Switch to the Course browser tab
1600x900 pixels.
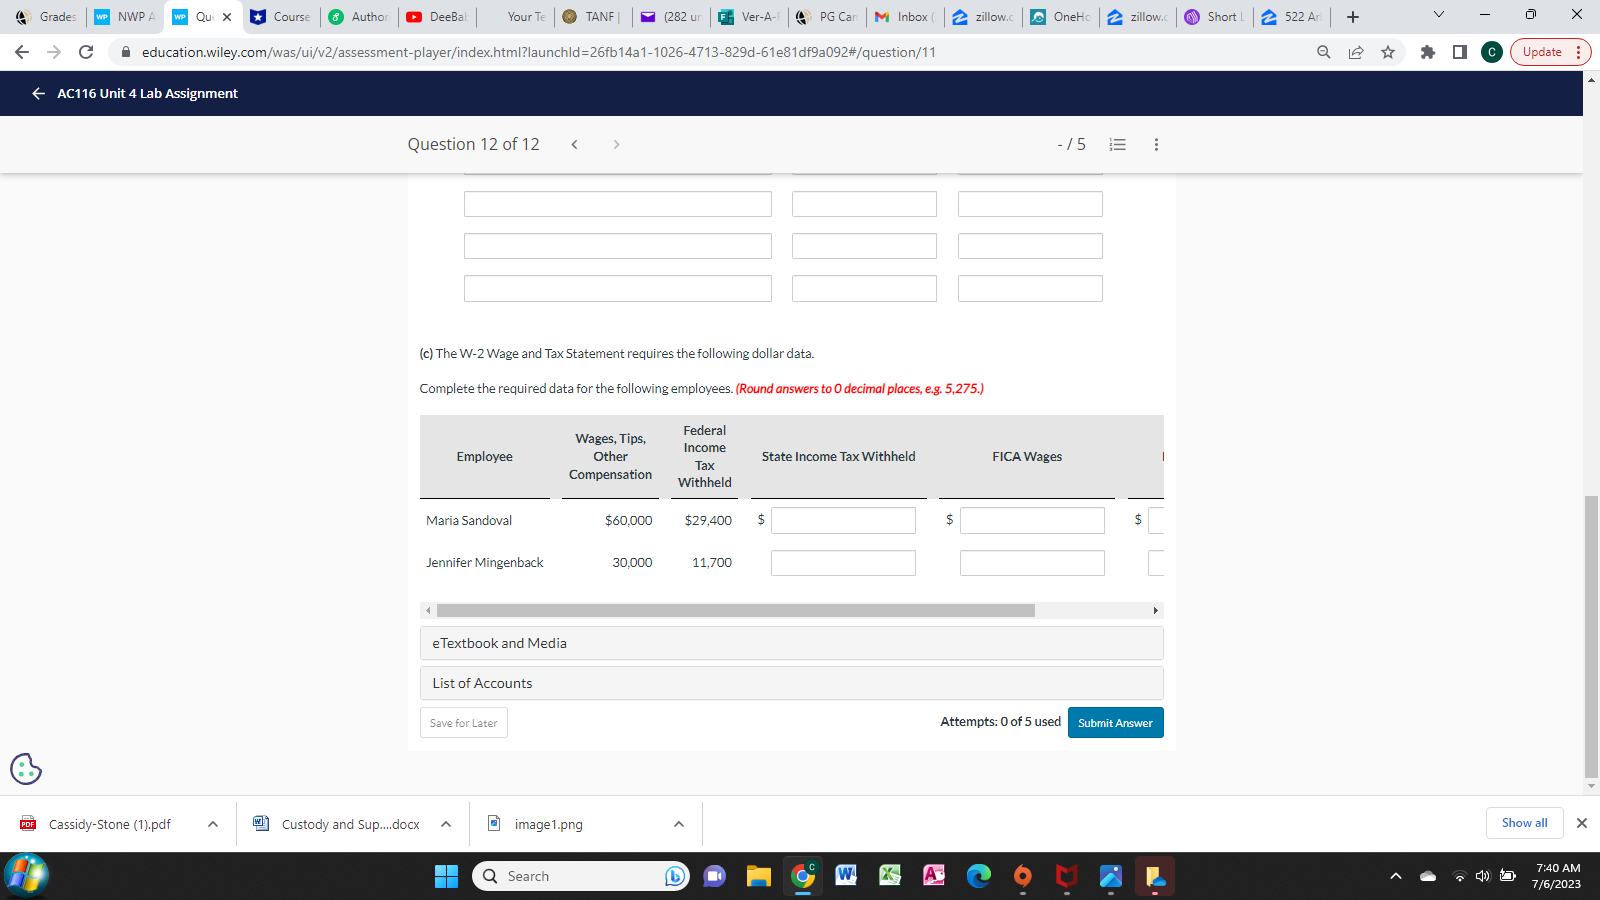click(x=280, y=16)
